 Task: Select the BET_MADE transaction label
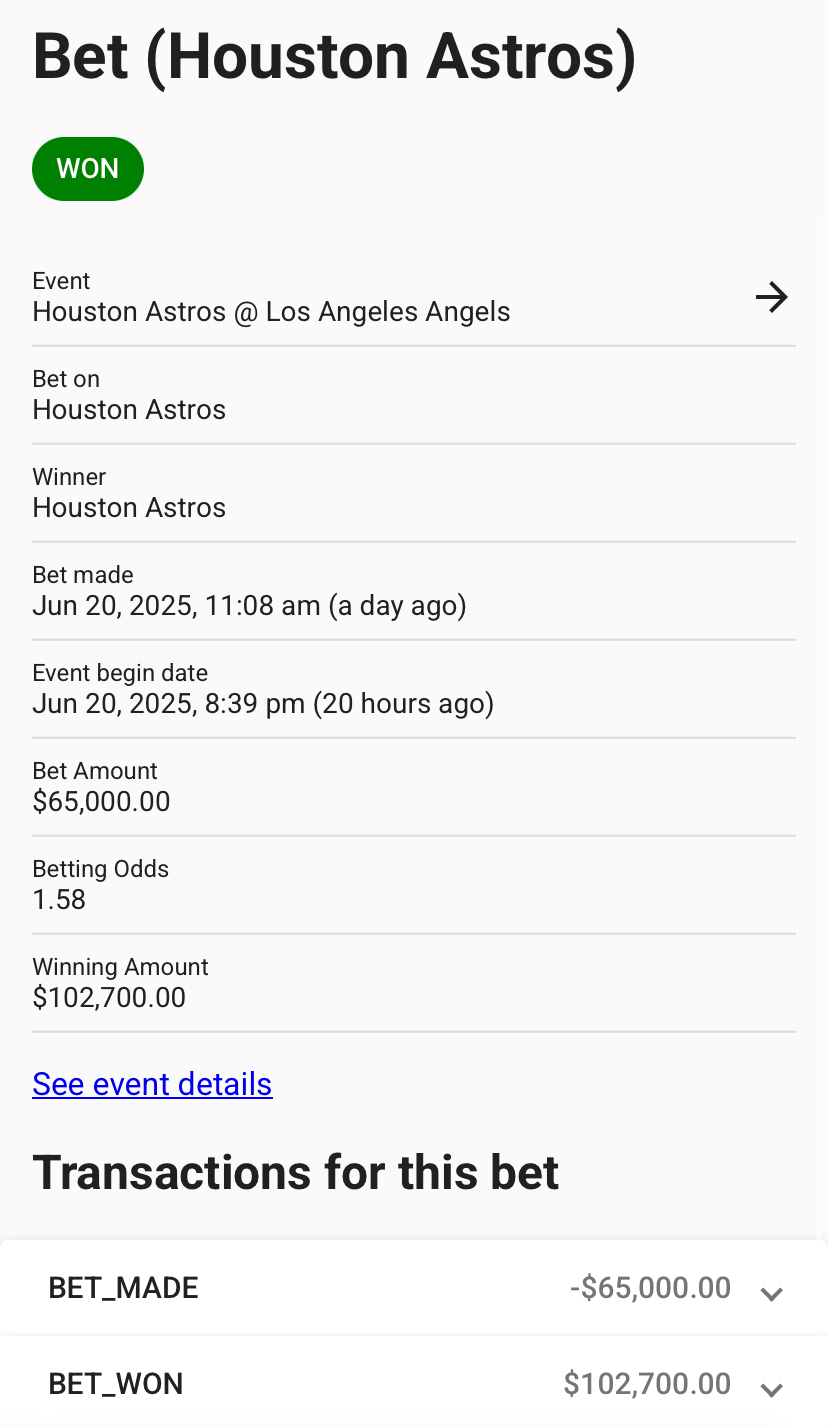124,1288
